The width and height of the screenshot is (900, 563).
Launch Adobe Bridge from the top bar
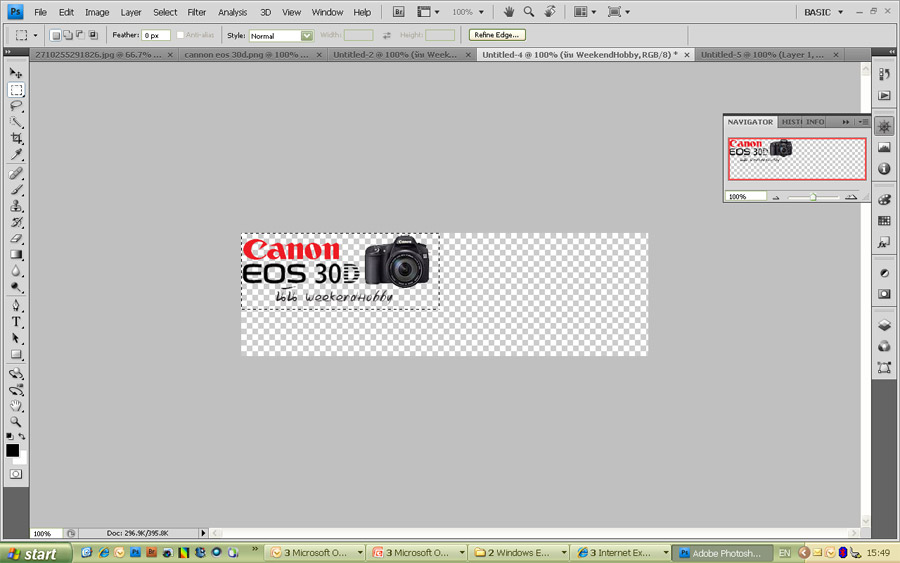[x=399, y=12]
